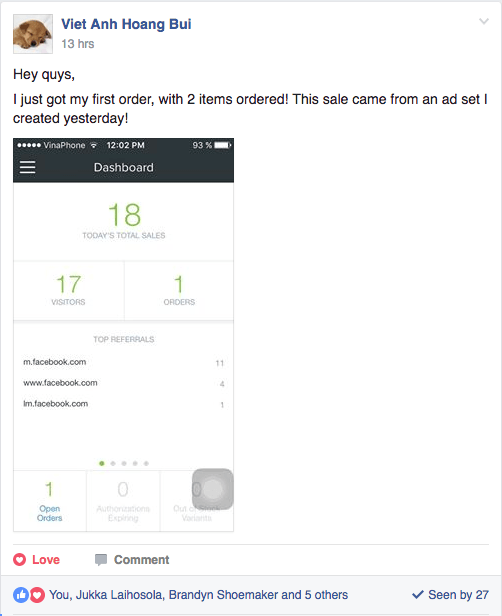Viewport: 502px width, 616px height.
Task: Click the comment speech bubble icon
Action: click(101, 560)
